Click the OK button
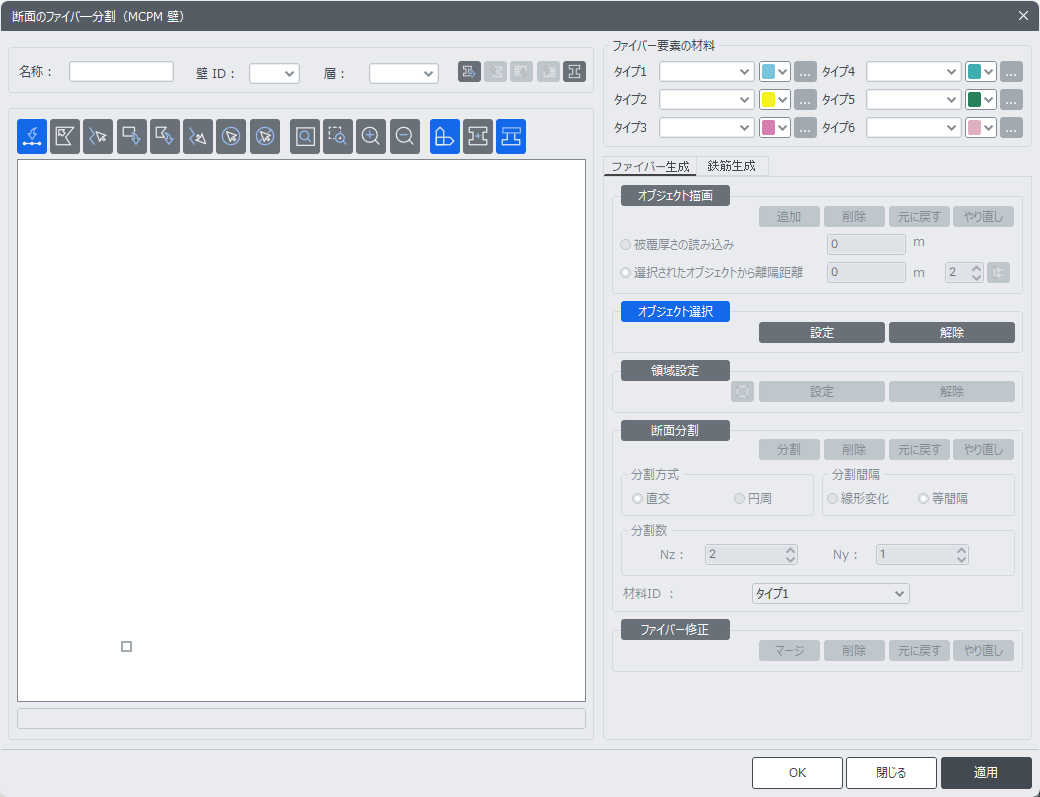 pyautogui.click(x=797, y=773)
